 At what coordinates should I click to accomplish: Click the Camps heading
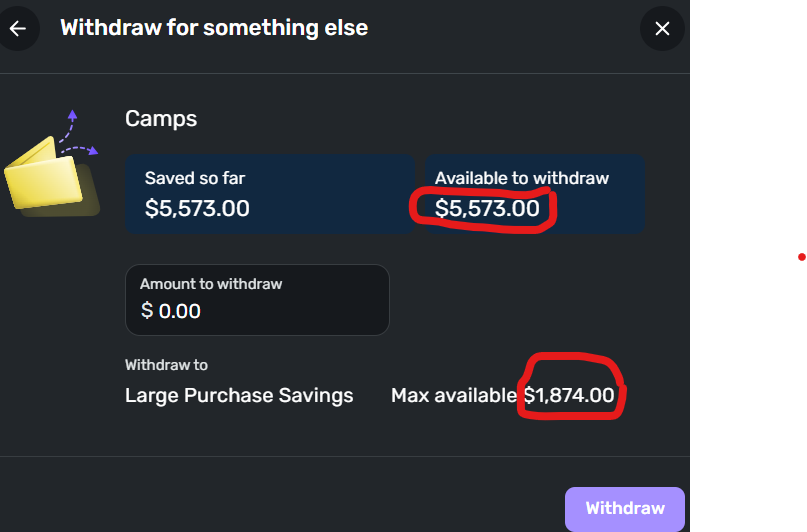161,118
